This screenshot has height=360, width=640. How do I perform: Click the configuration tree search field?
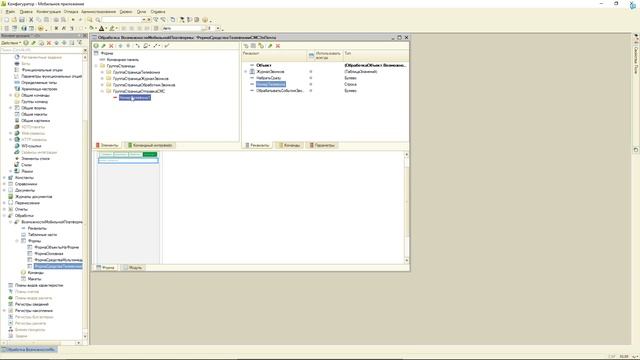click(42, 50)
